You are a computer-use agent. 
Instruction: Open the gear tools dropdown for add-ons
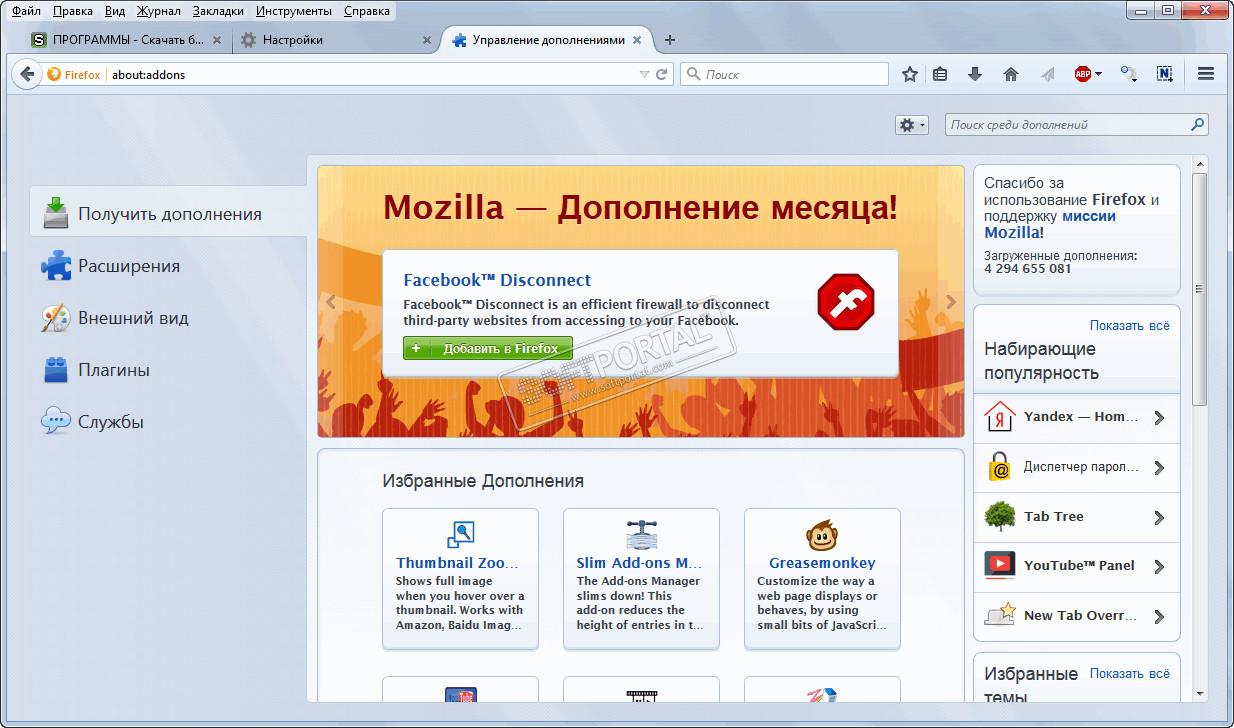pos(912,125)
